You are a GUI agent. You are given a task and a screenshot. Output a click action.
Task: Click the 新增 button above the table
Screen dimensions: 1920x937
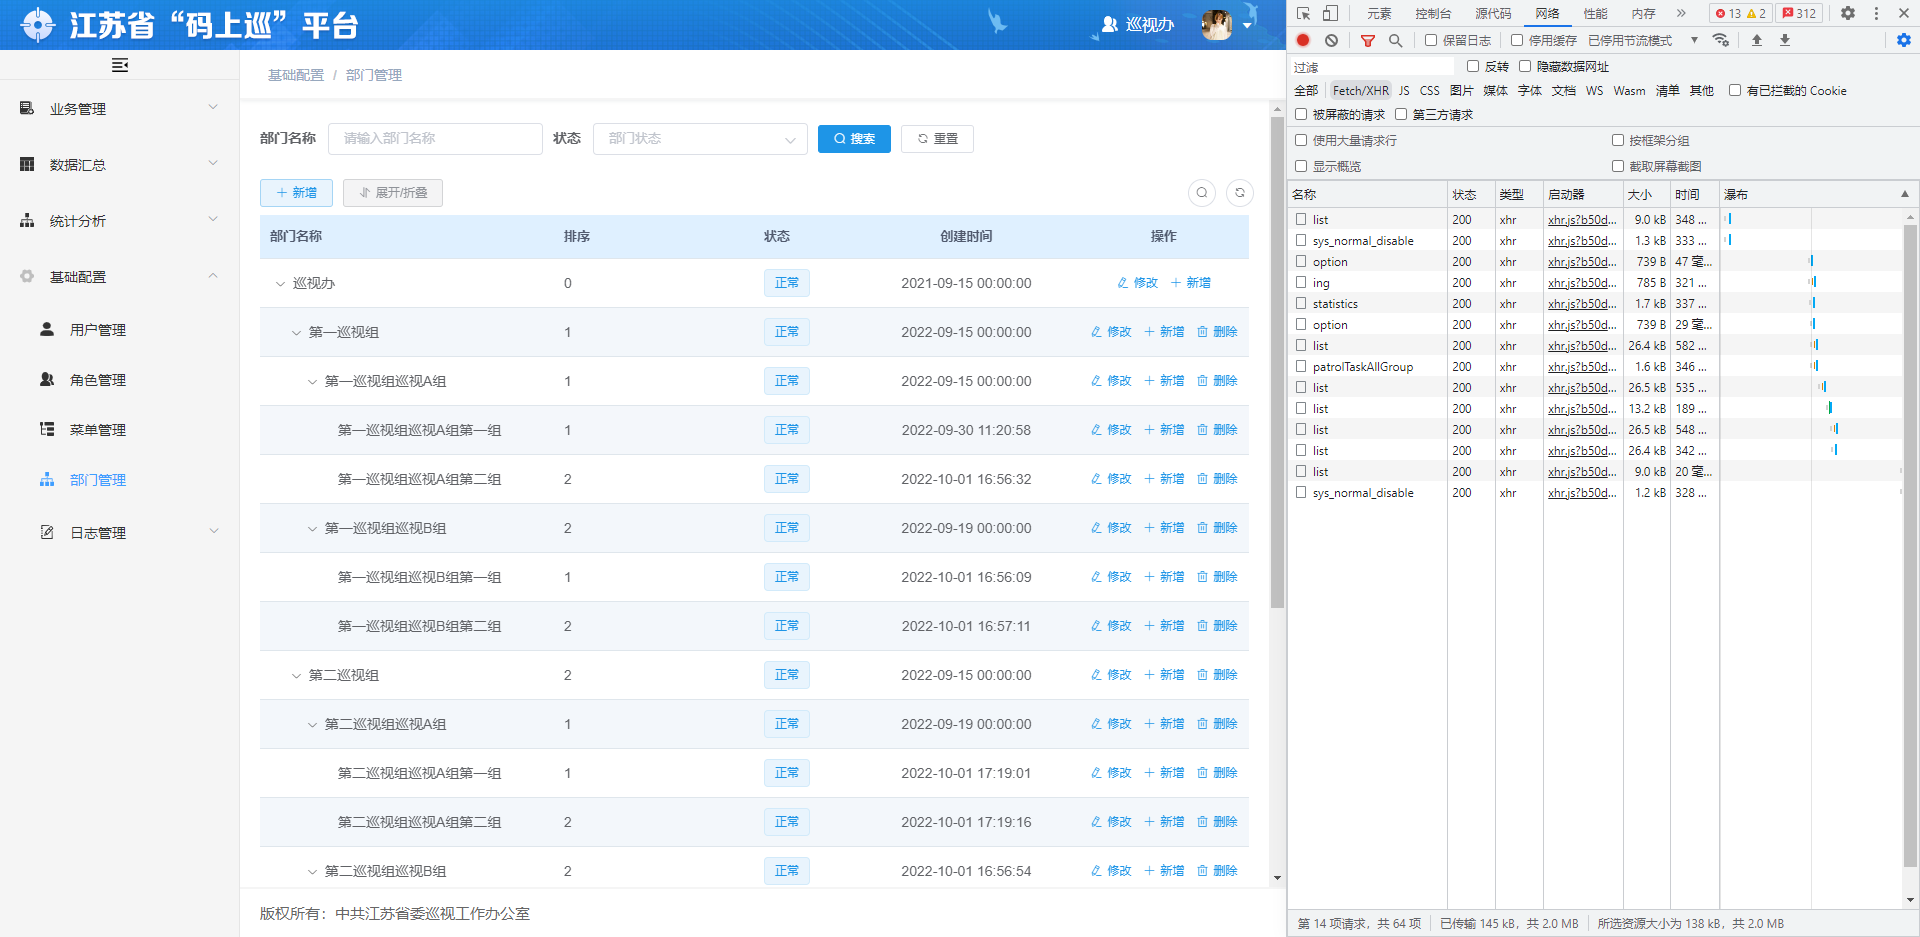[x=296, y=193]
